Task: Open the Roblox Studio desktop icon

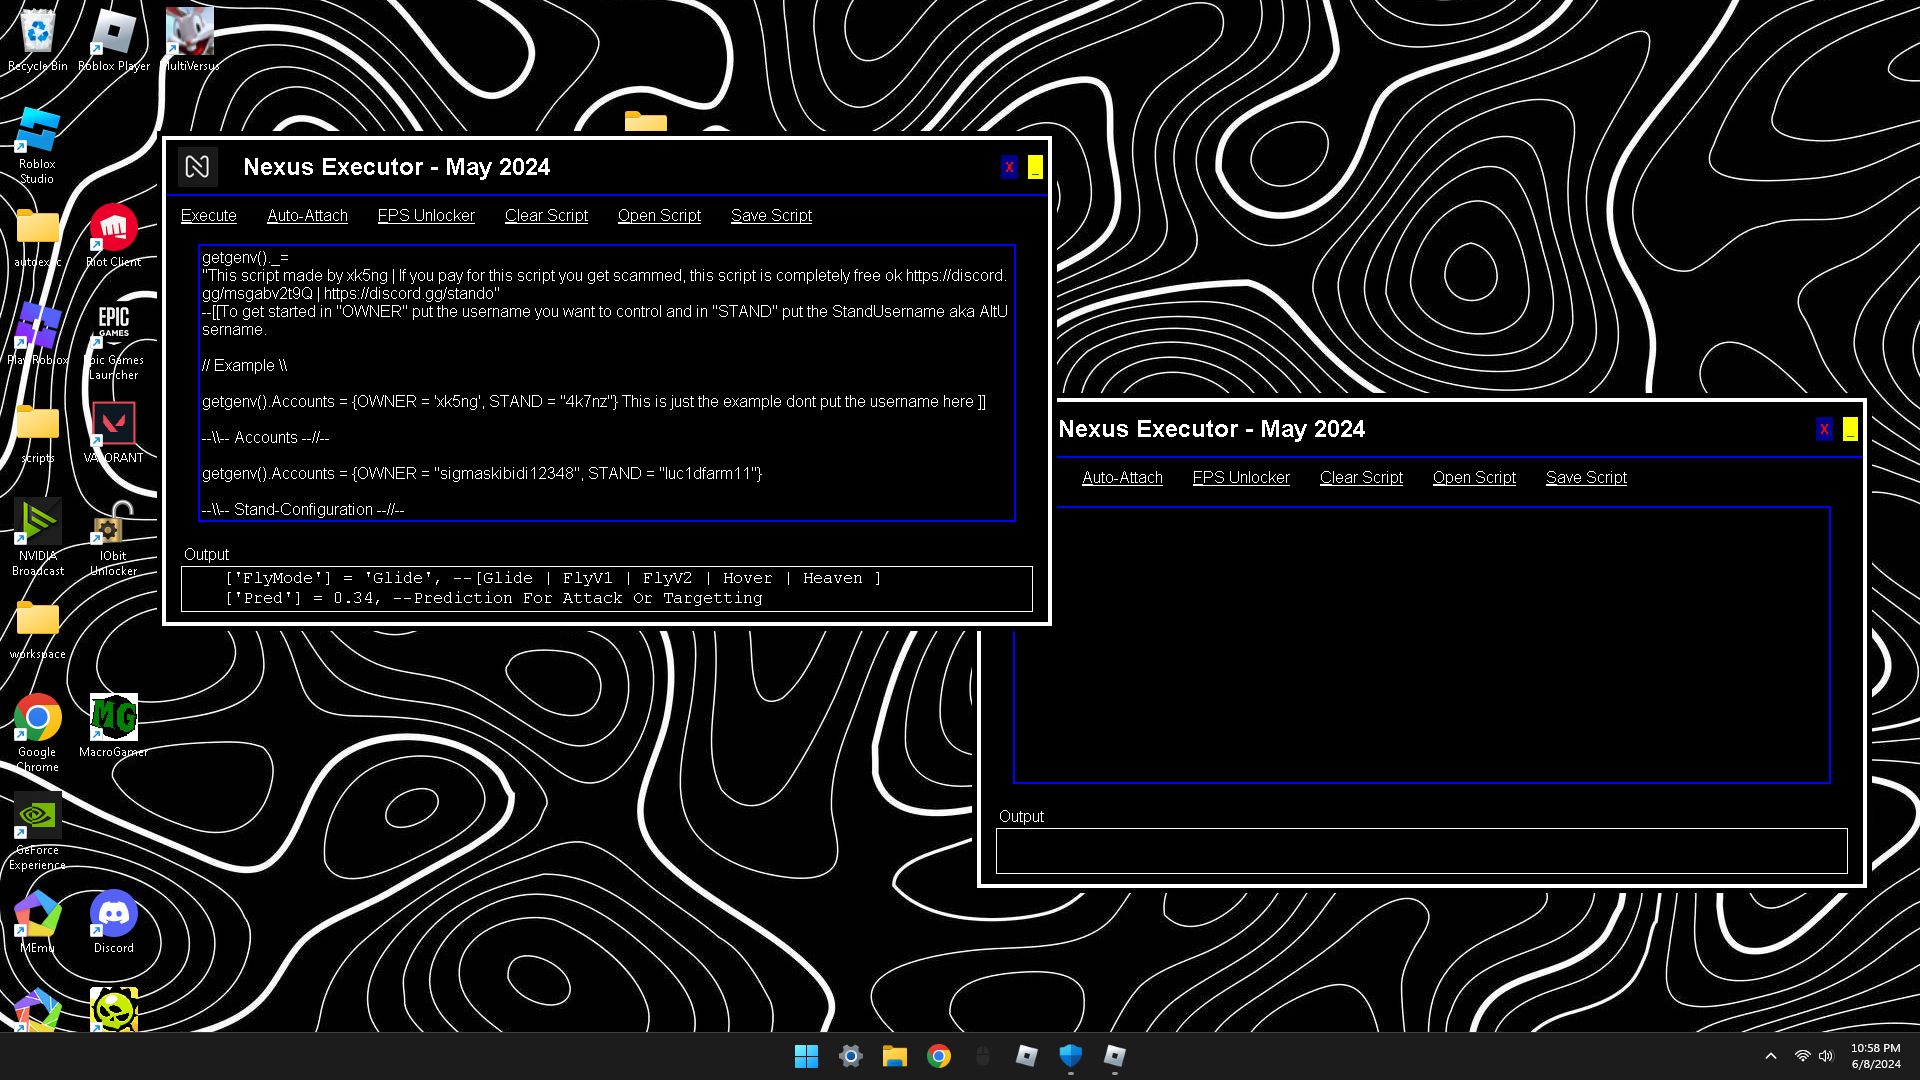Action: click(x=37, y=132)
